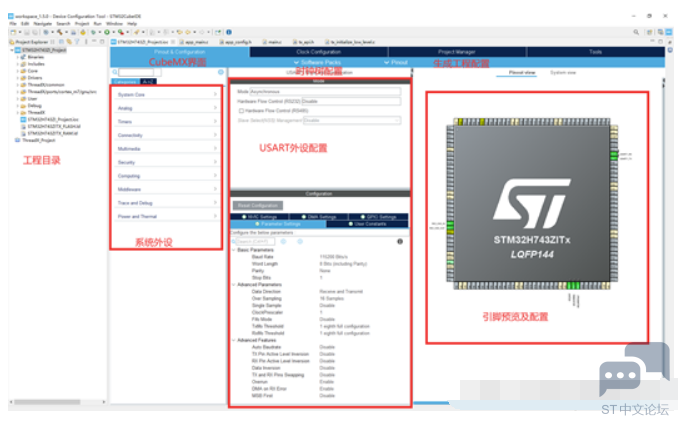Expand the Drivers folder in Project Explorer
678x425 pixels.
tap(18, 78)
